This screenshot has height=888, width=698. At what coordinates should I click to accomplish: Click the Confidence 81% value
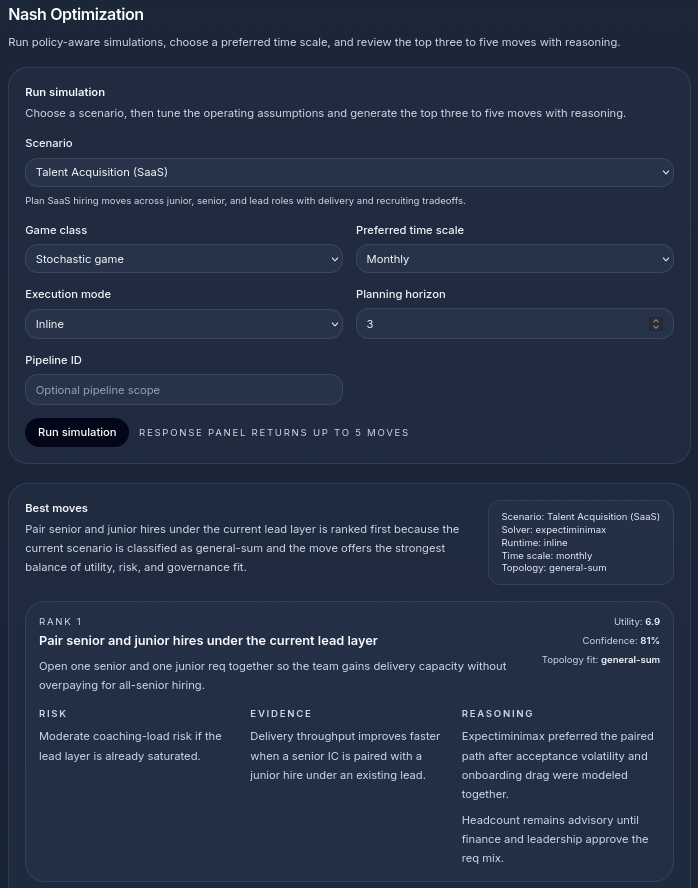pyautogui.click(x=621, y=640)
